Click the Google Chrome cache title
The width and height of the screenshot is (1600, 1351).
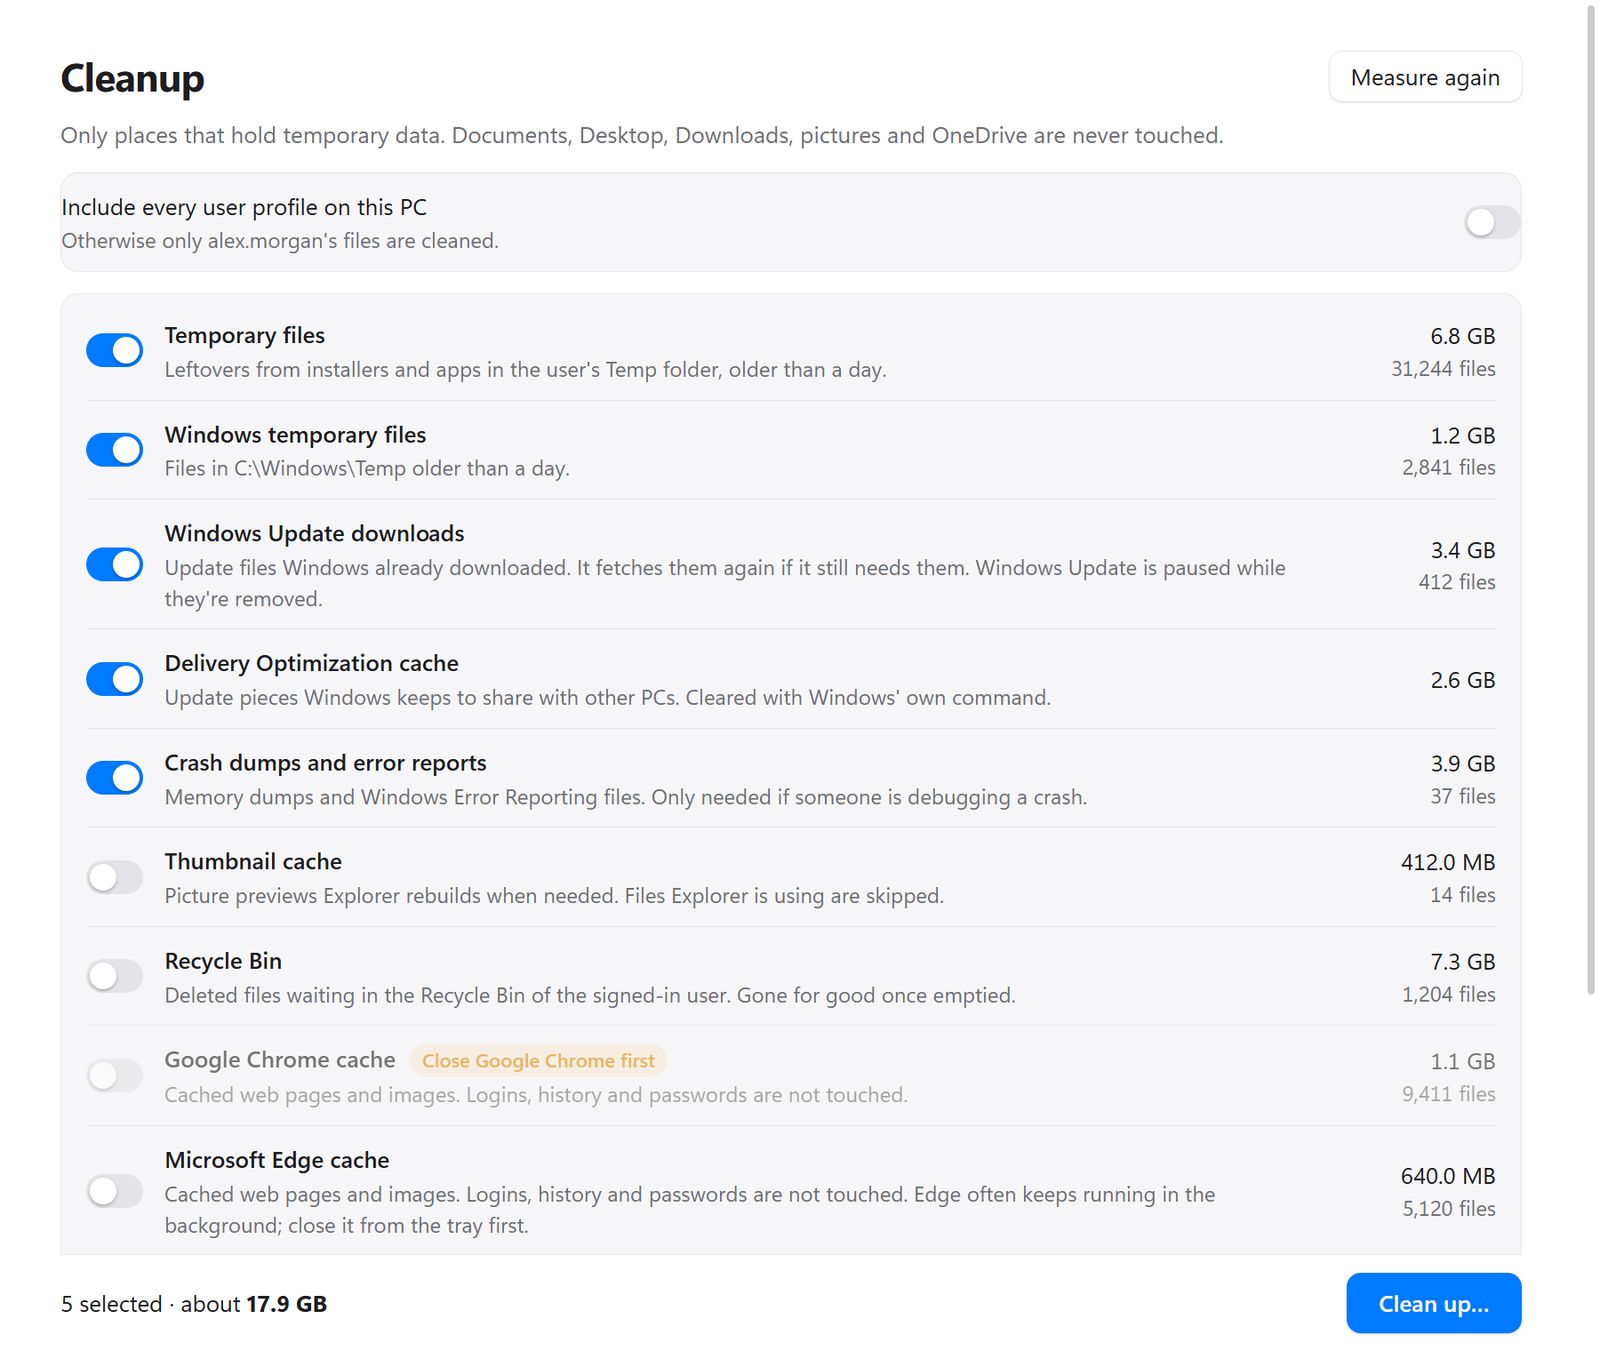(x=280, y=1060)
